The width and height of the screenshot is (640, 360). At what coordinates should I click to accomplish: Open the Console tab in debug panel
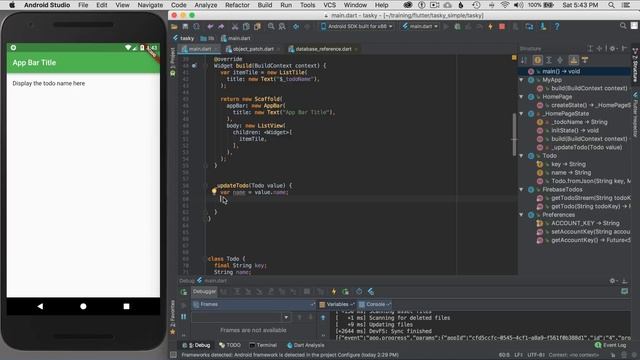(x=375, y=304)
